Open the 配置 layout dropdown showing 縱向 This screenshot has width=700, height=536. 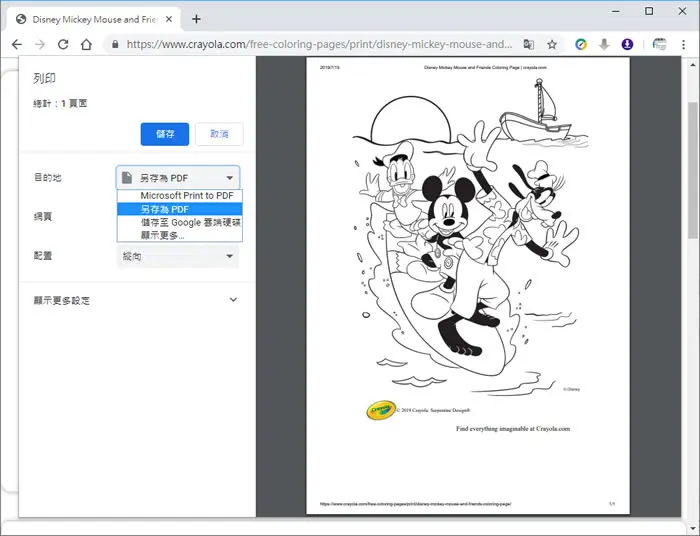178,256
